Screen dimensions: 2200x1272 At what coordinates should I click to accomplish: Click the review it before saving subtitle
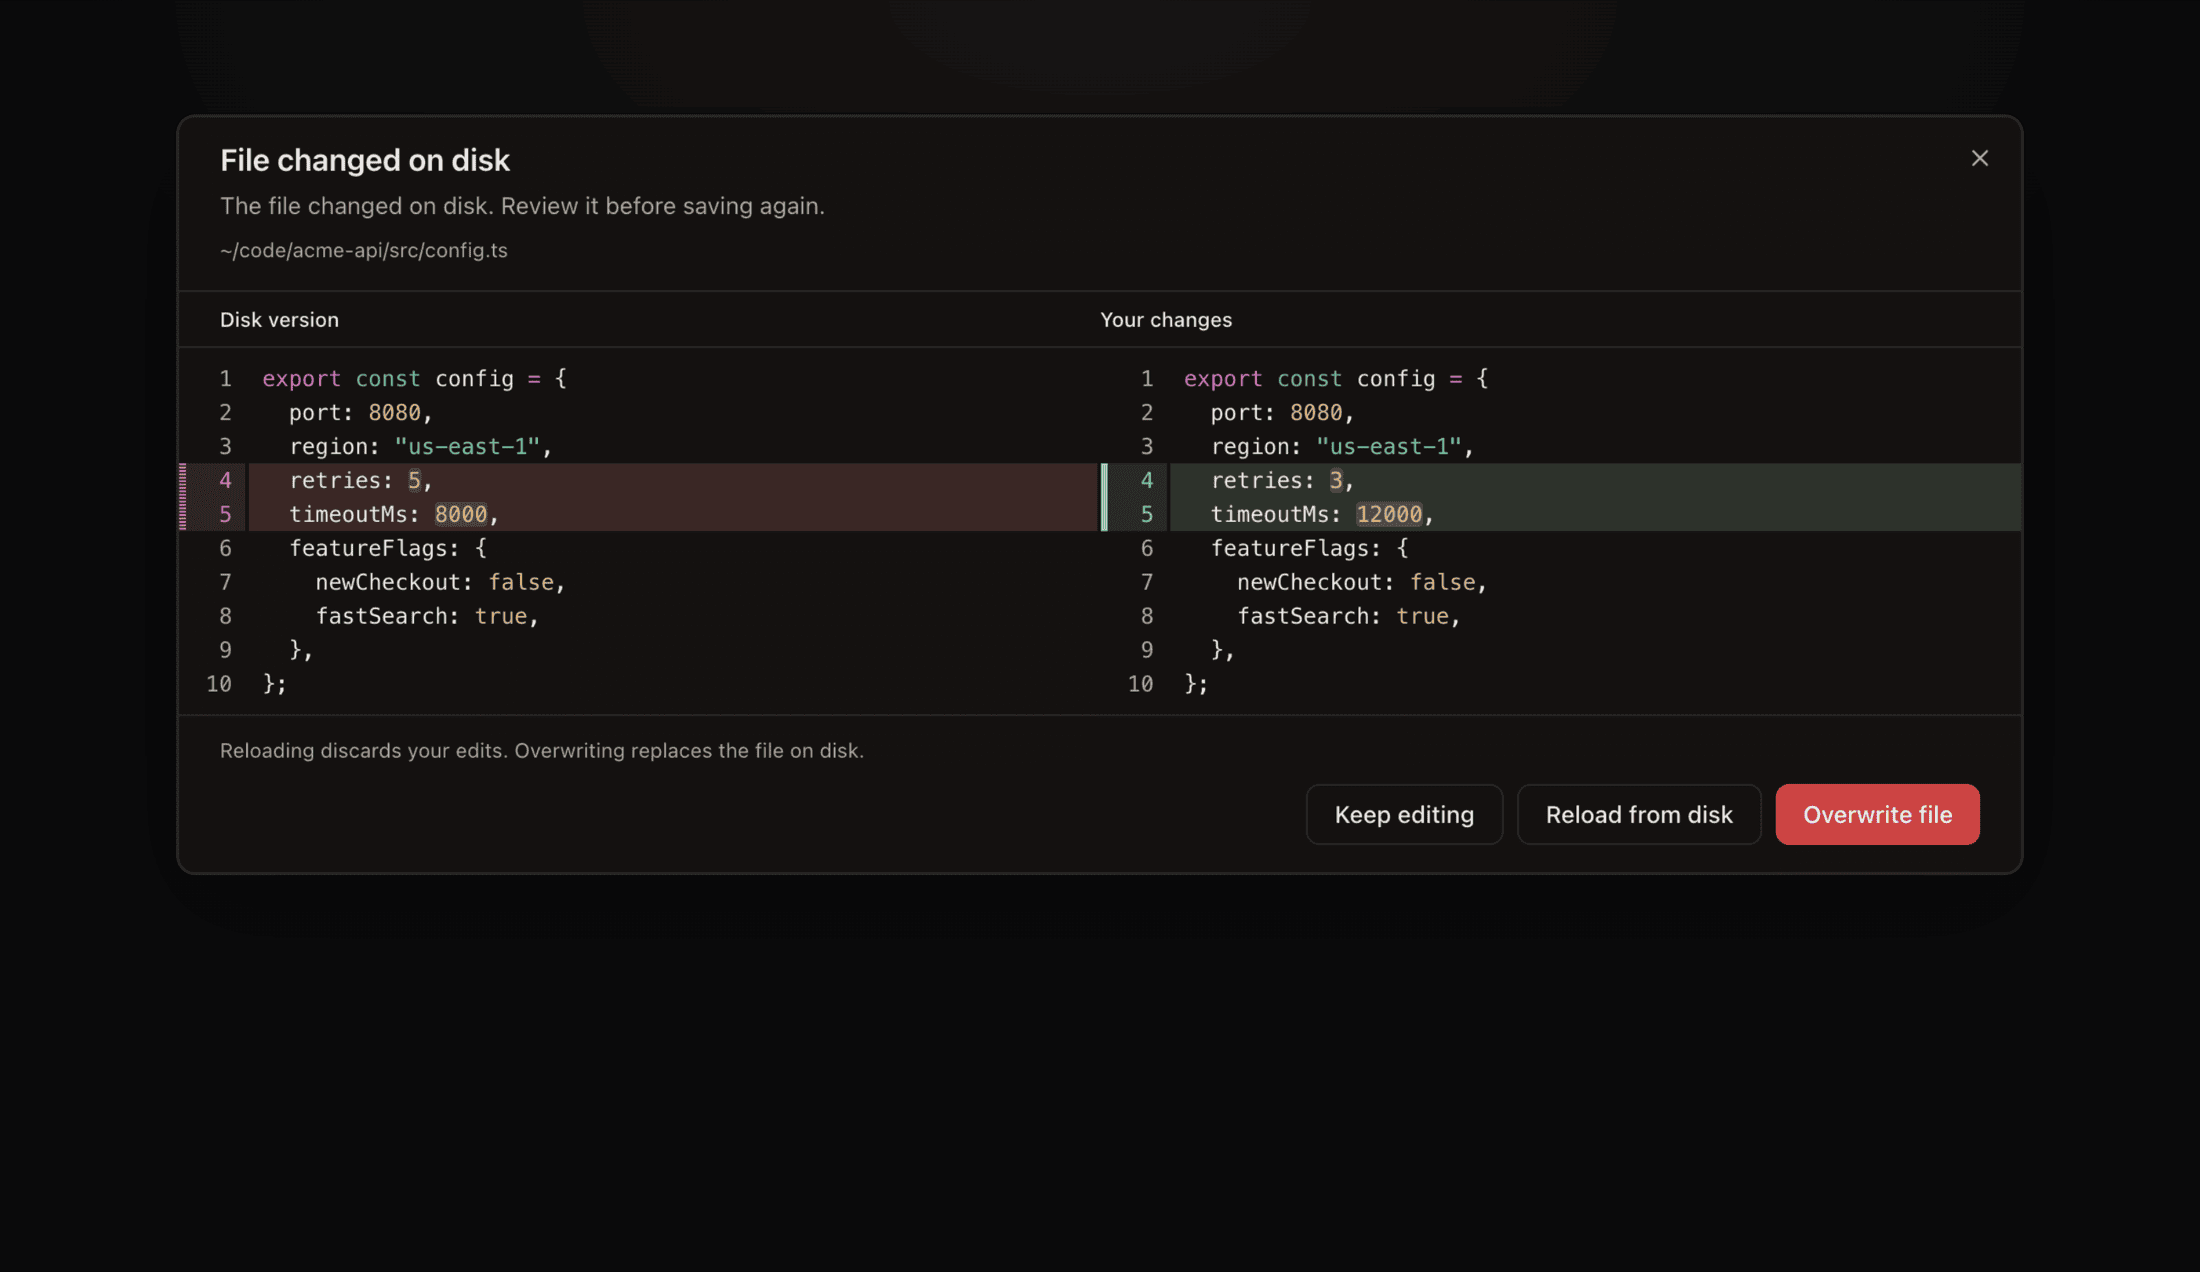[522, 206]
